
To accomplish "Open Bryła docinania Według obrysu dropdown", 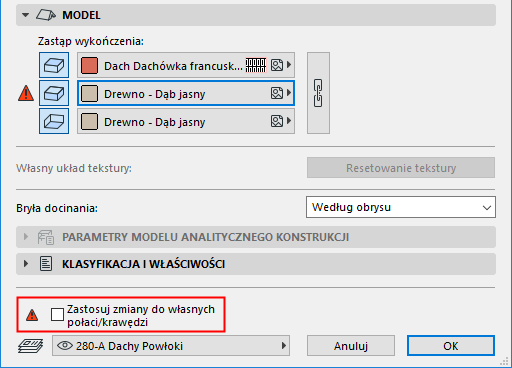I will [401, 207].
